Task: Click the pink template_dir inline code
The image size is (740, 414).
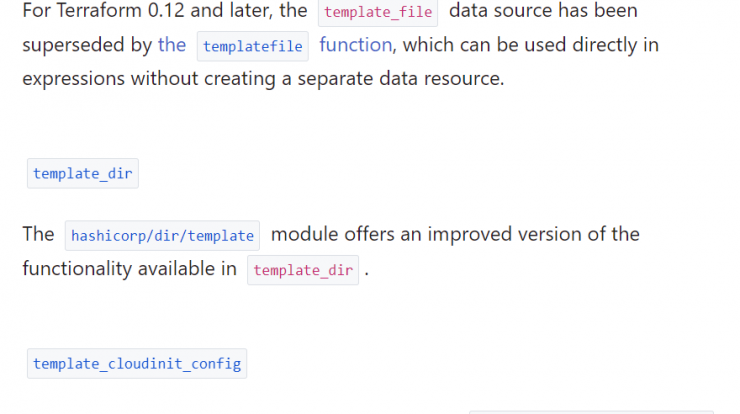Action: pyautogui.click(x=303, y=270)
